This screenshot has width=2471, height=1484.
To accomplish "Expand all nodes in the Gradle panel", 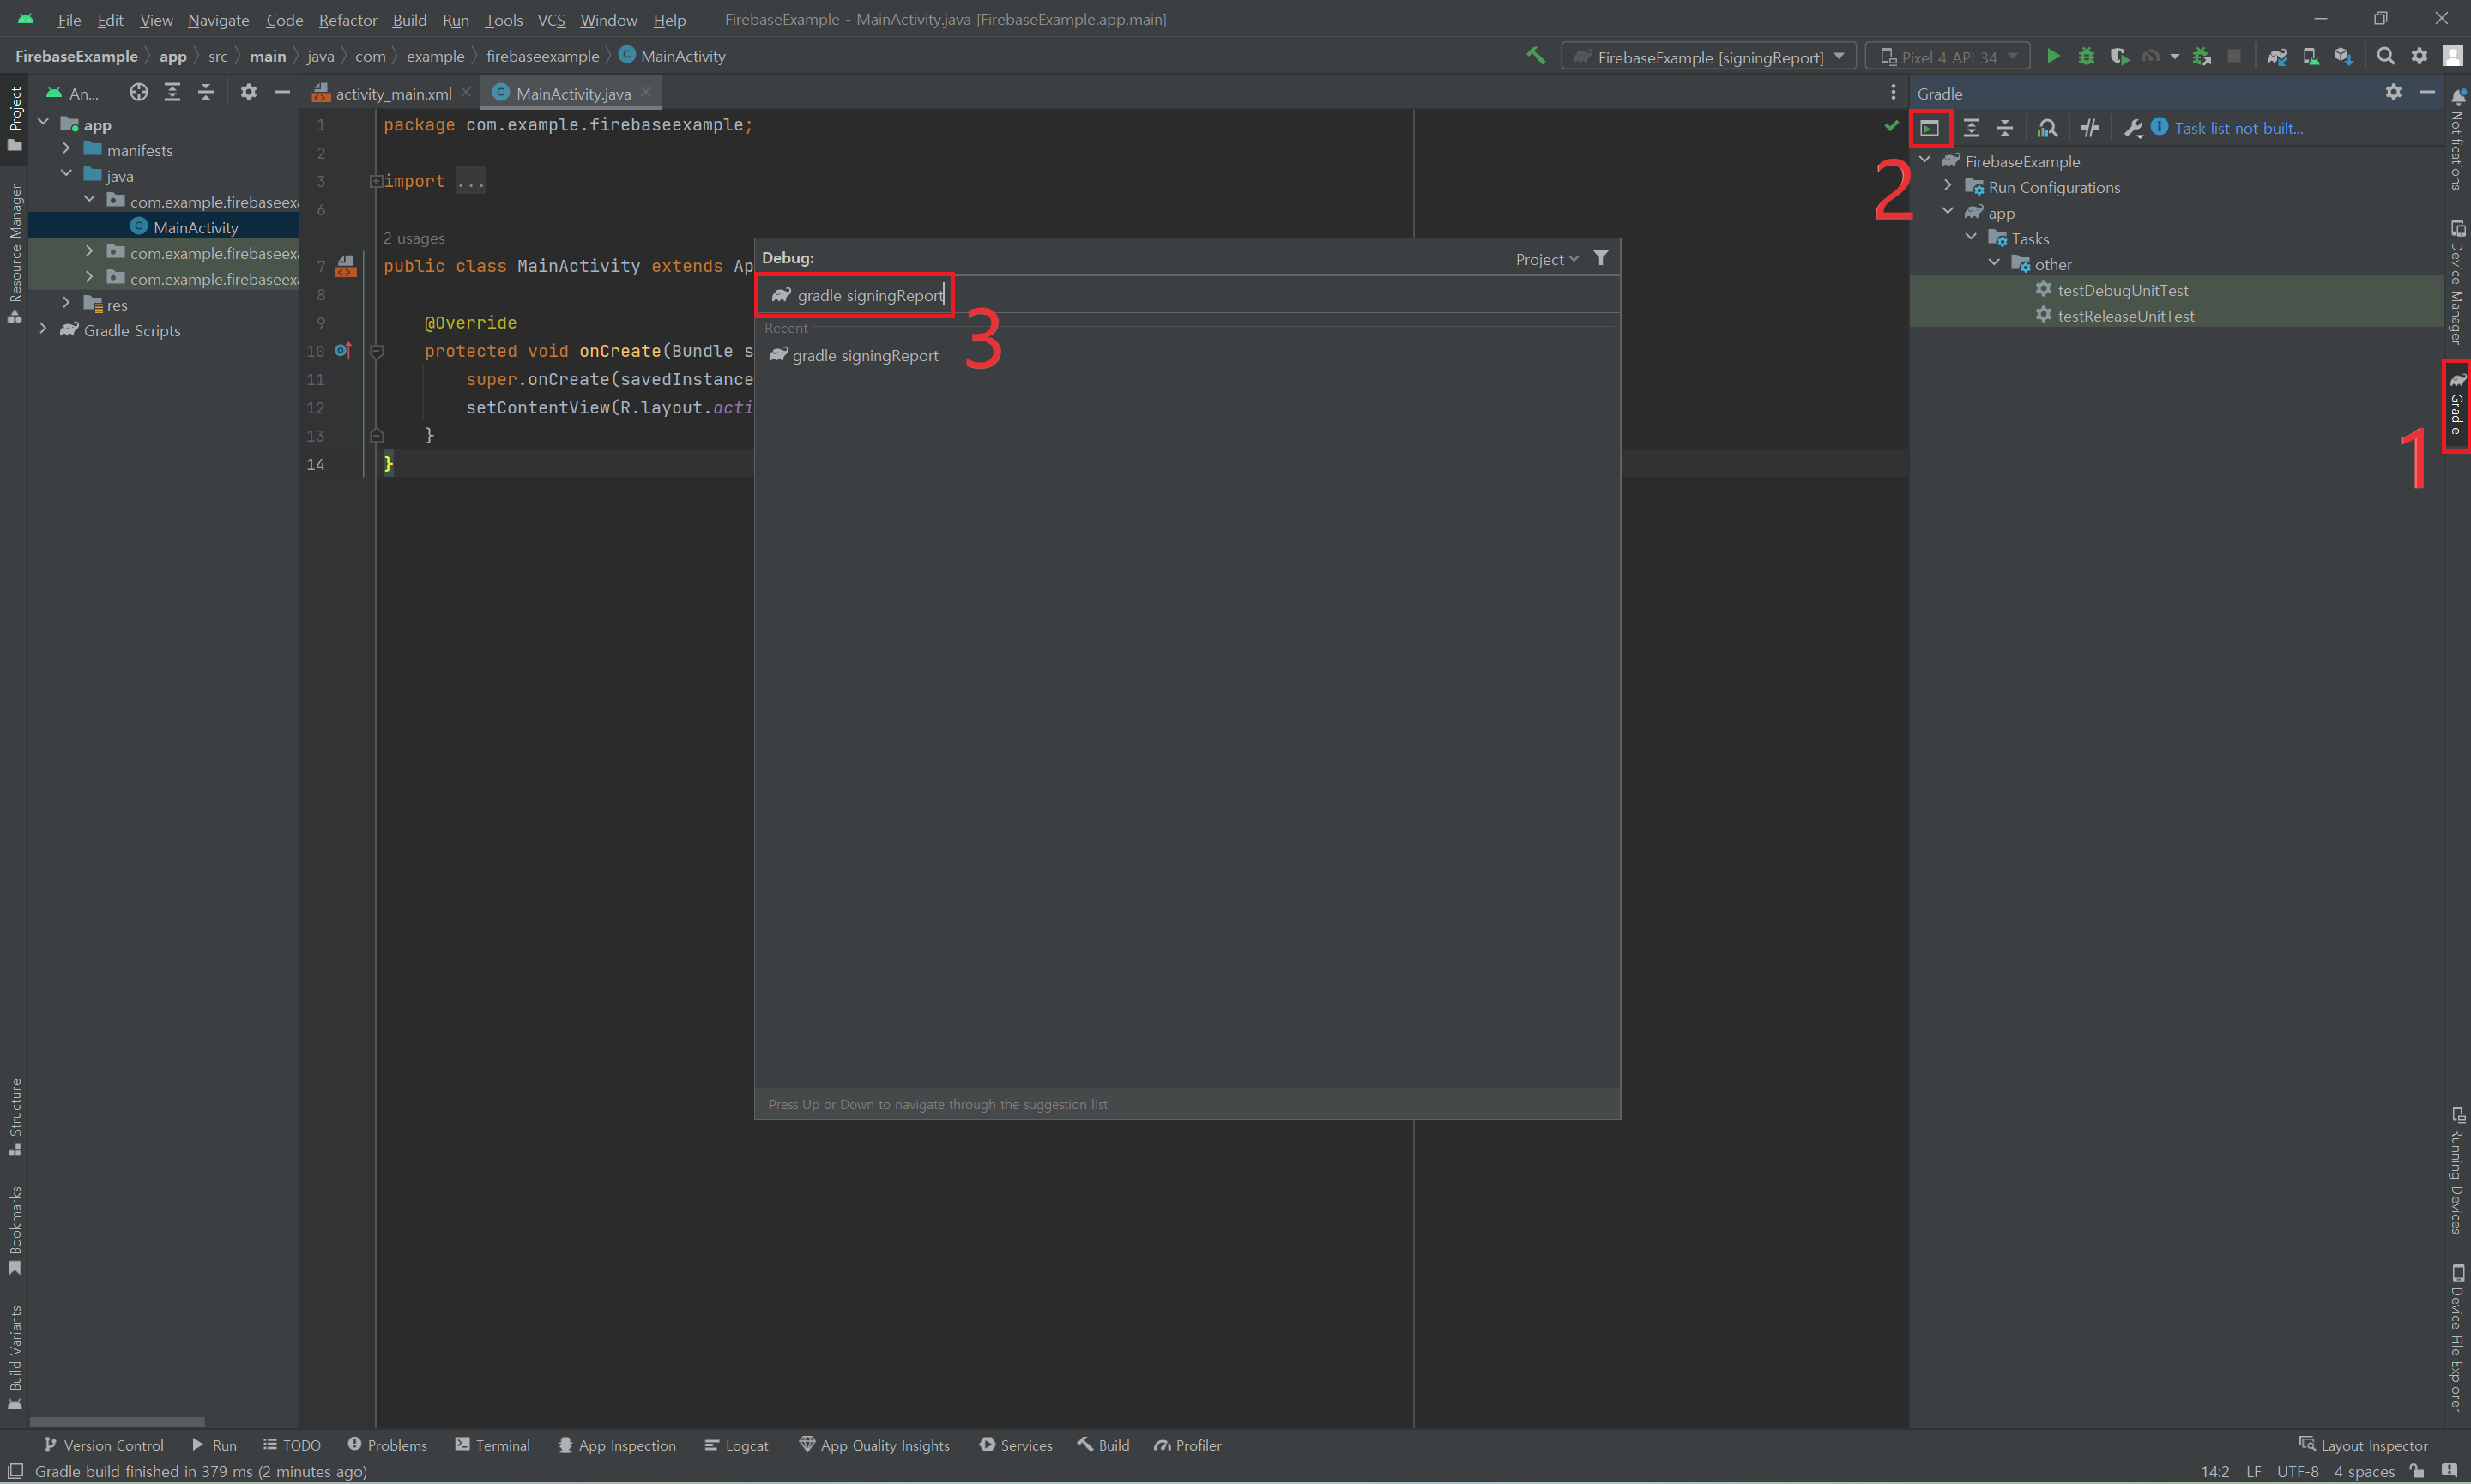I will click(1971, 128).
